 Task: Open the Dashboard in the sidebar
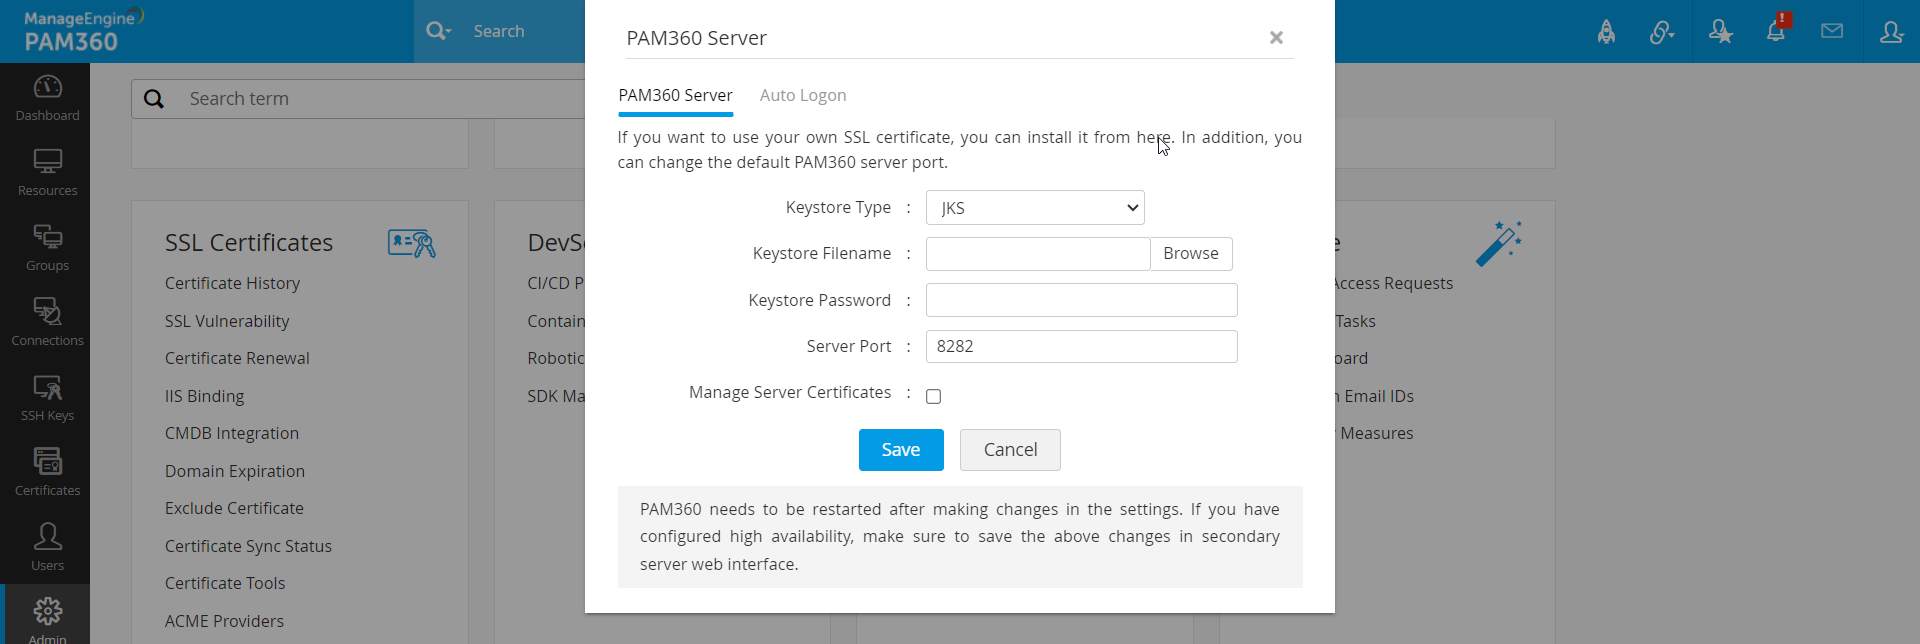(47, 99)
